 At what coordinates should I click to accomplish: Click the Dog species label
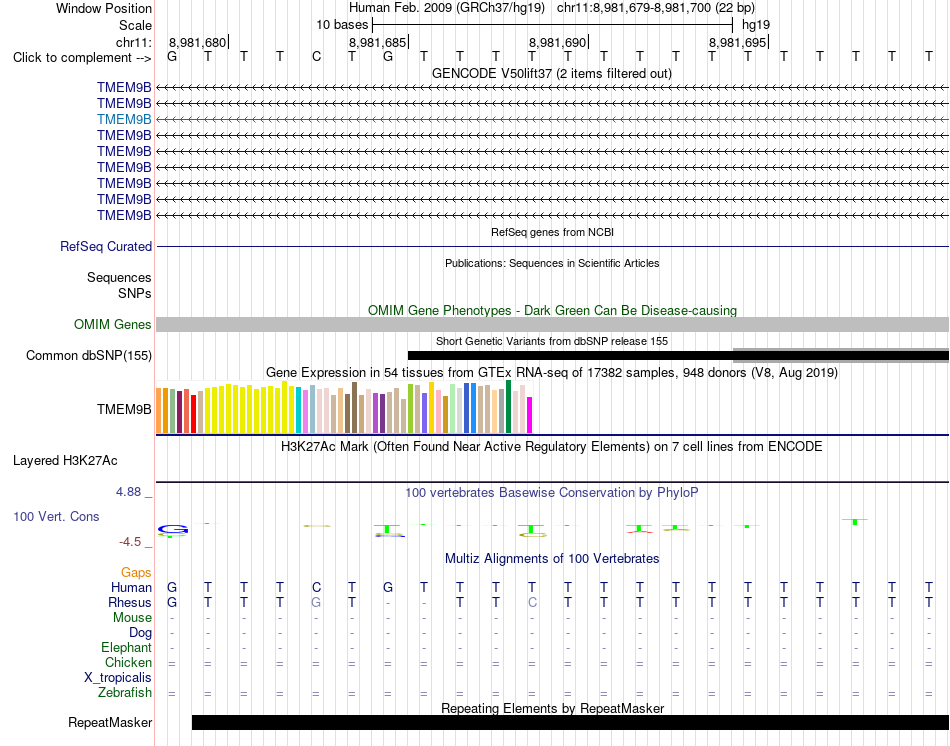140,633
